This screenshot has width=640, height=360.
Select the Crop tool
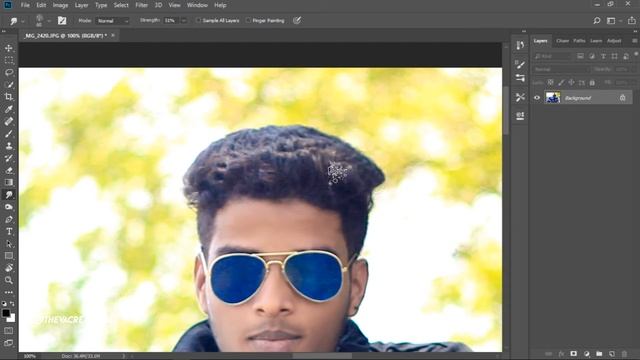pos(9,97)
